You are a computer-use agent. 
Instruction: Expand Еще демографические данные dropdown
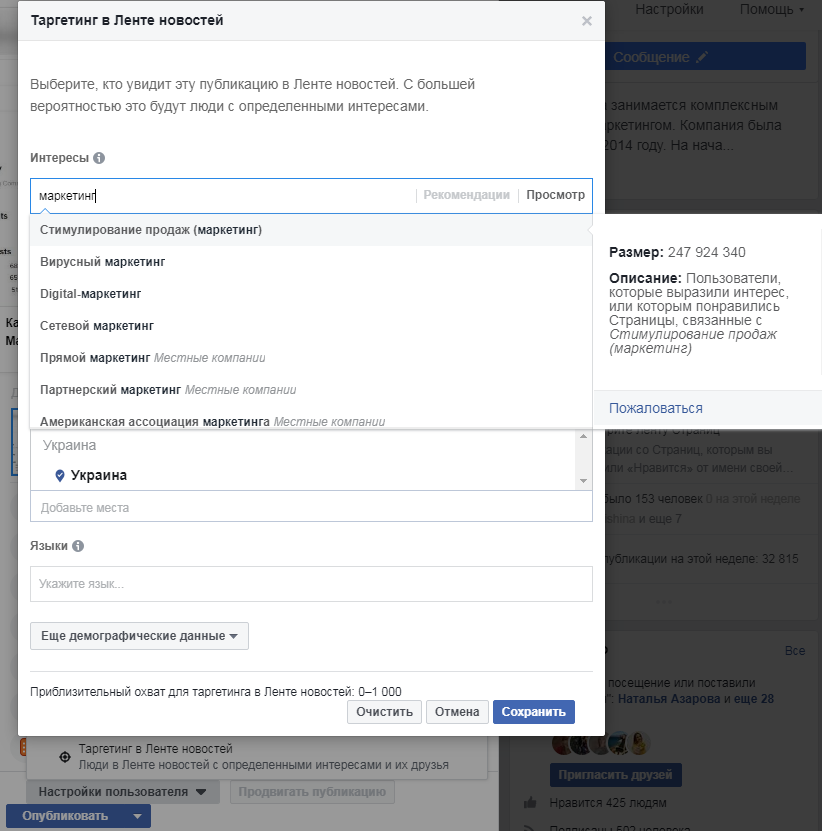(139, 636)
